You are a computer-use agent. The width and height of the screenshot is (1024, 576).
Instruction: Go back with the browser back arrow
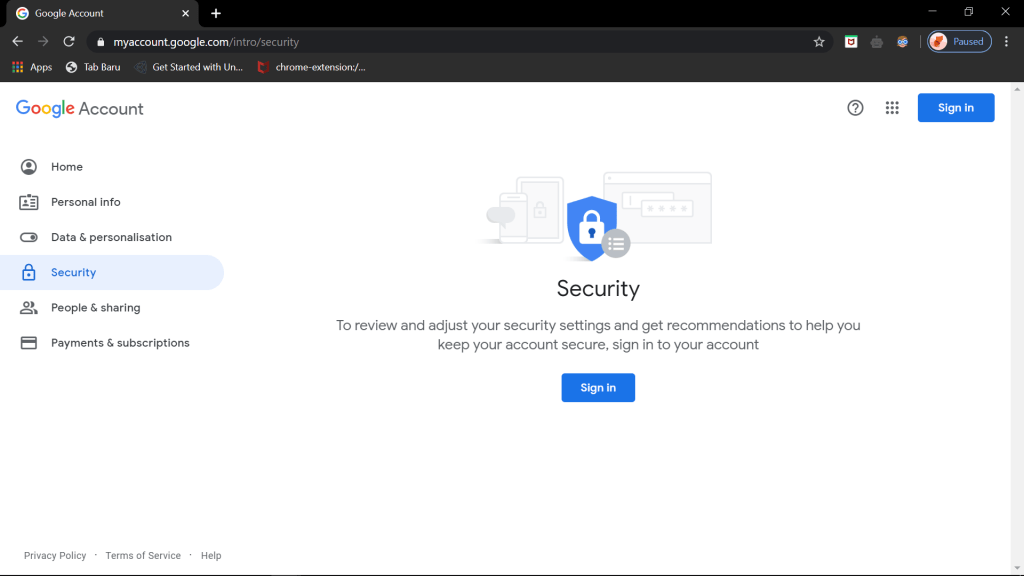tap(17, 42)
